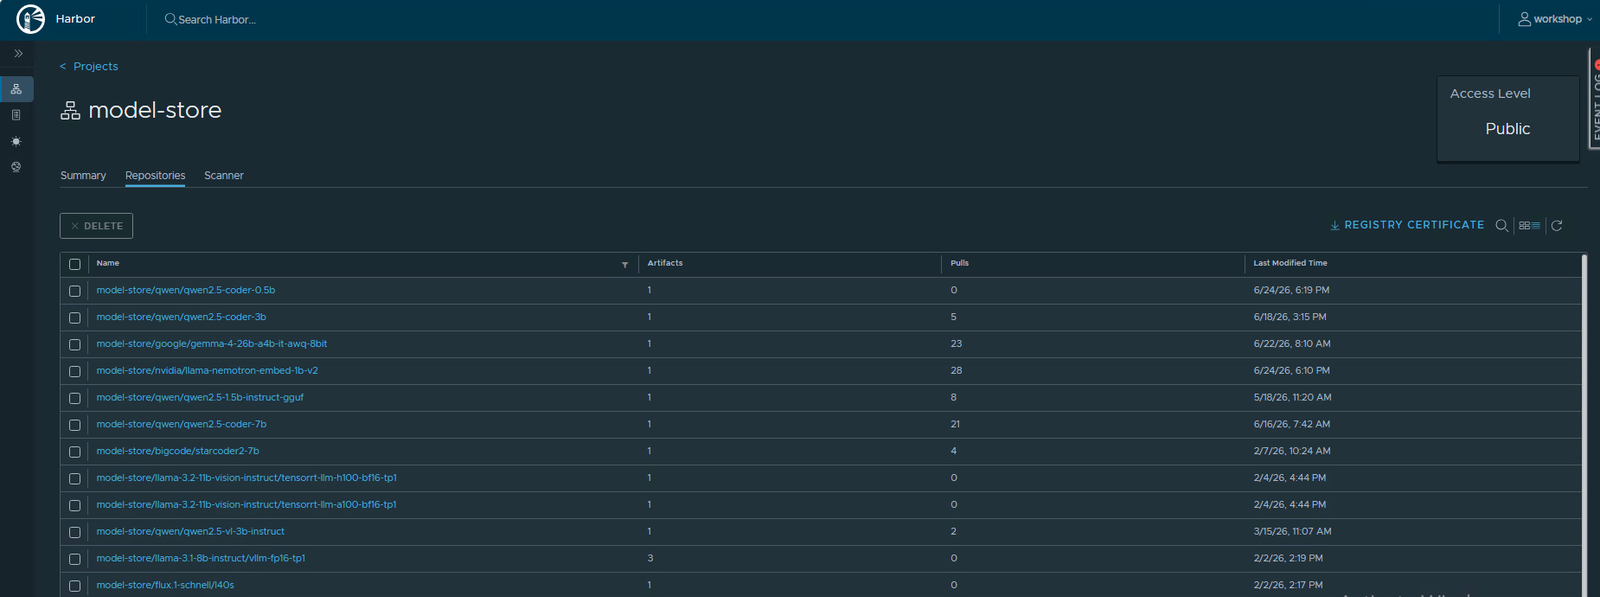Sort by the Pulls column header
Image resolution: width=1600 pixels, height=597 pixels.
pos(960,263)
